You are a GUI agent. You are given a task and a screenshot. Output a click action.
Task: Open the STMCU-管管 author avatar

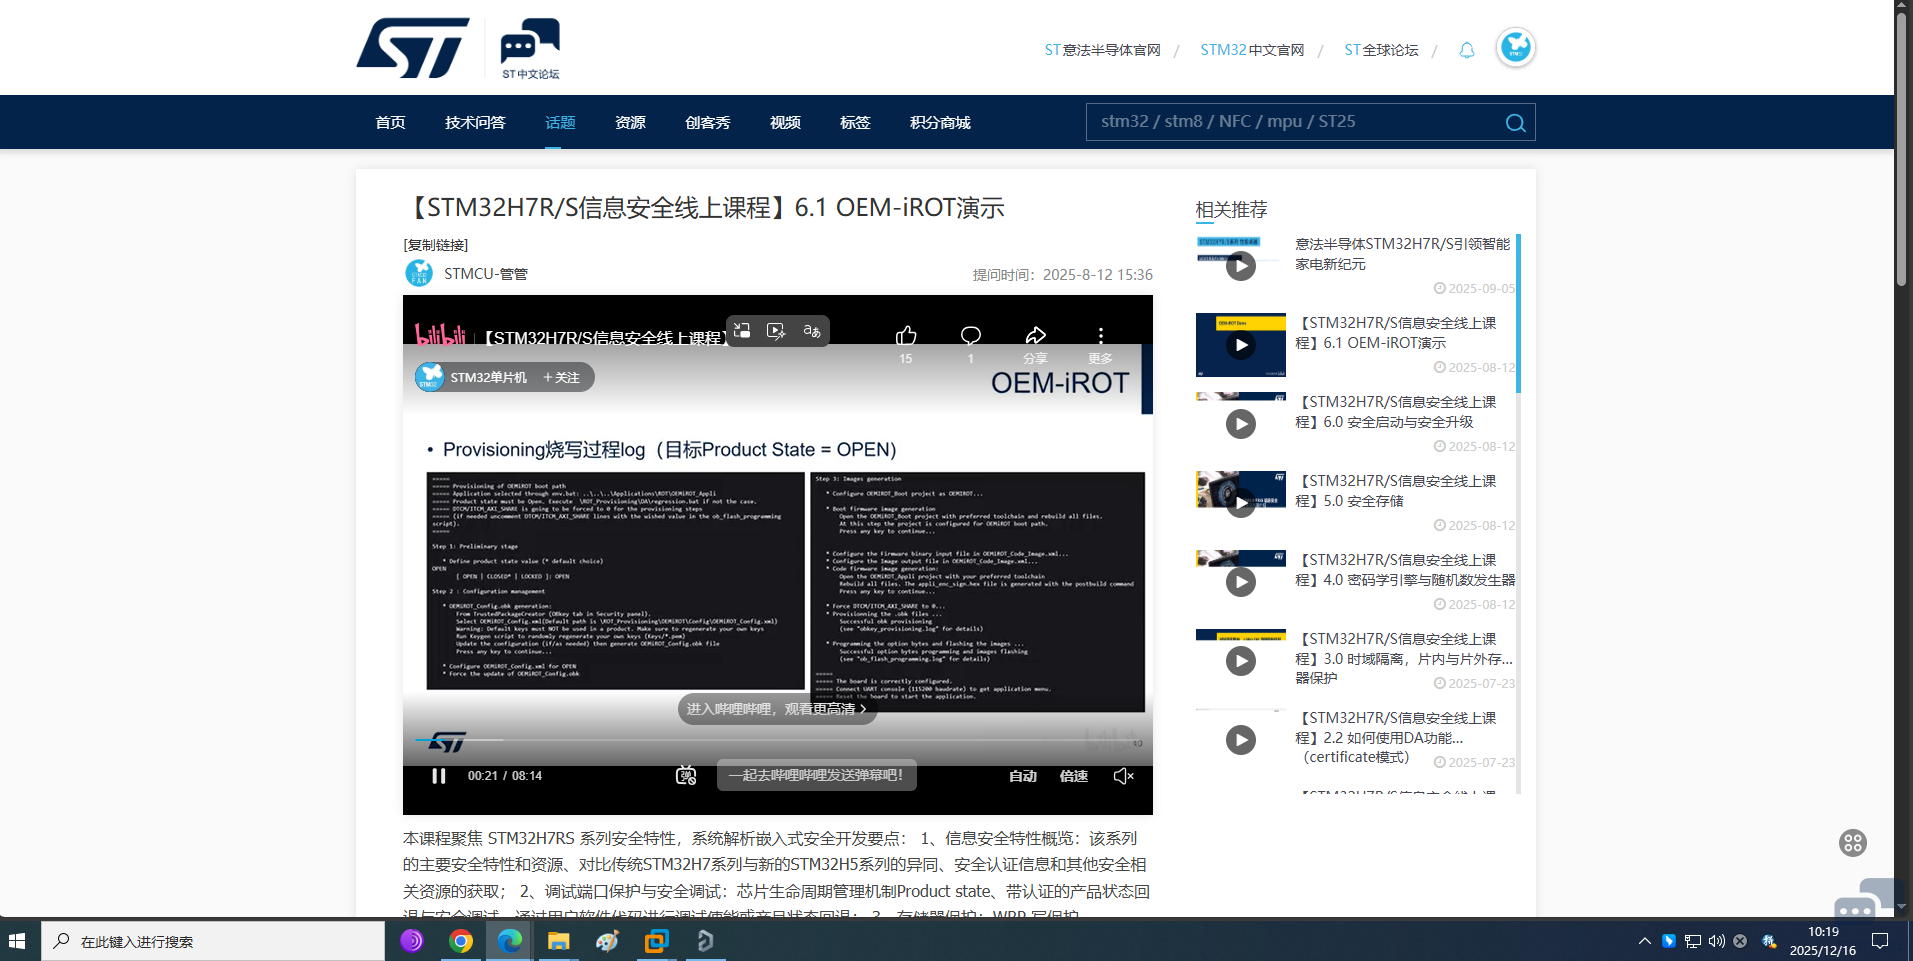pyautogui.click(x=419, y=273)
